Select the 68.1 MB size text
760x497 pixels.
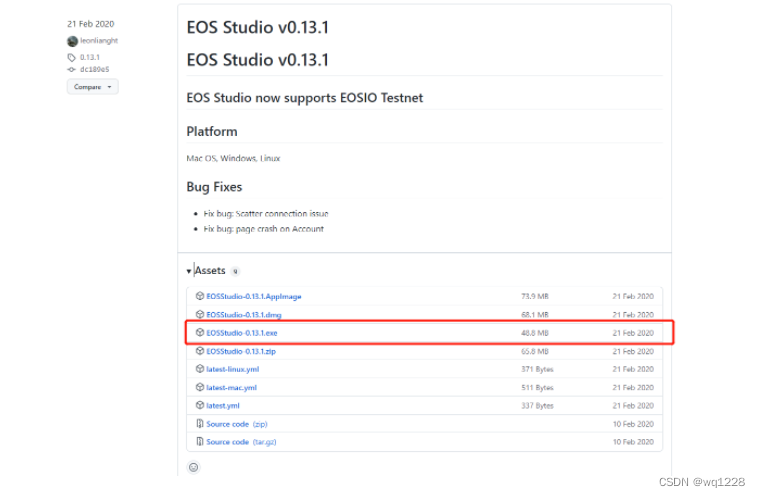click(535, 315)
